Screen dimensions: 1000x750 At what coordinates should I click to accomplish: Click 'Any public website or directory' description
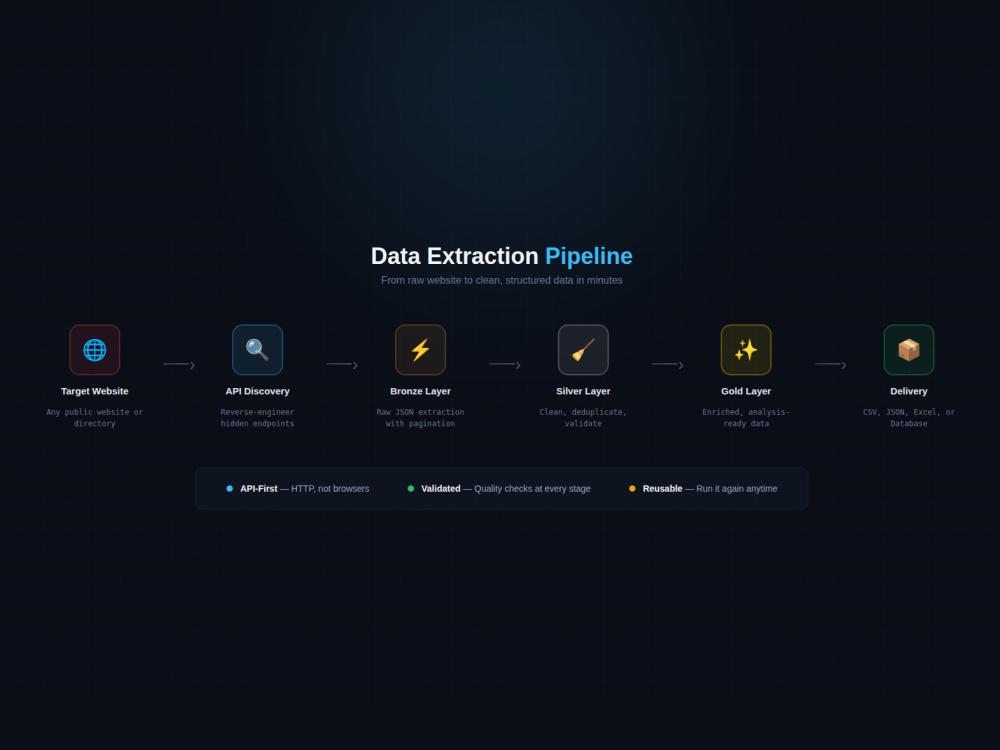(x=94, y=418)
